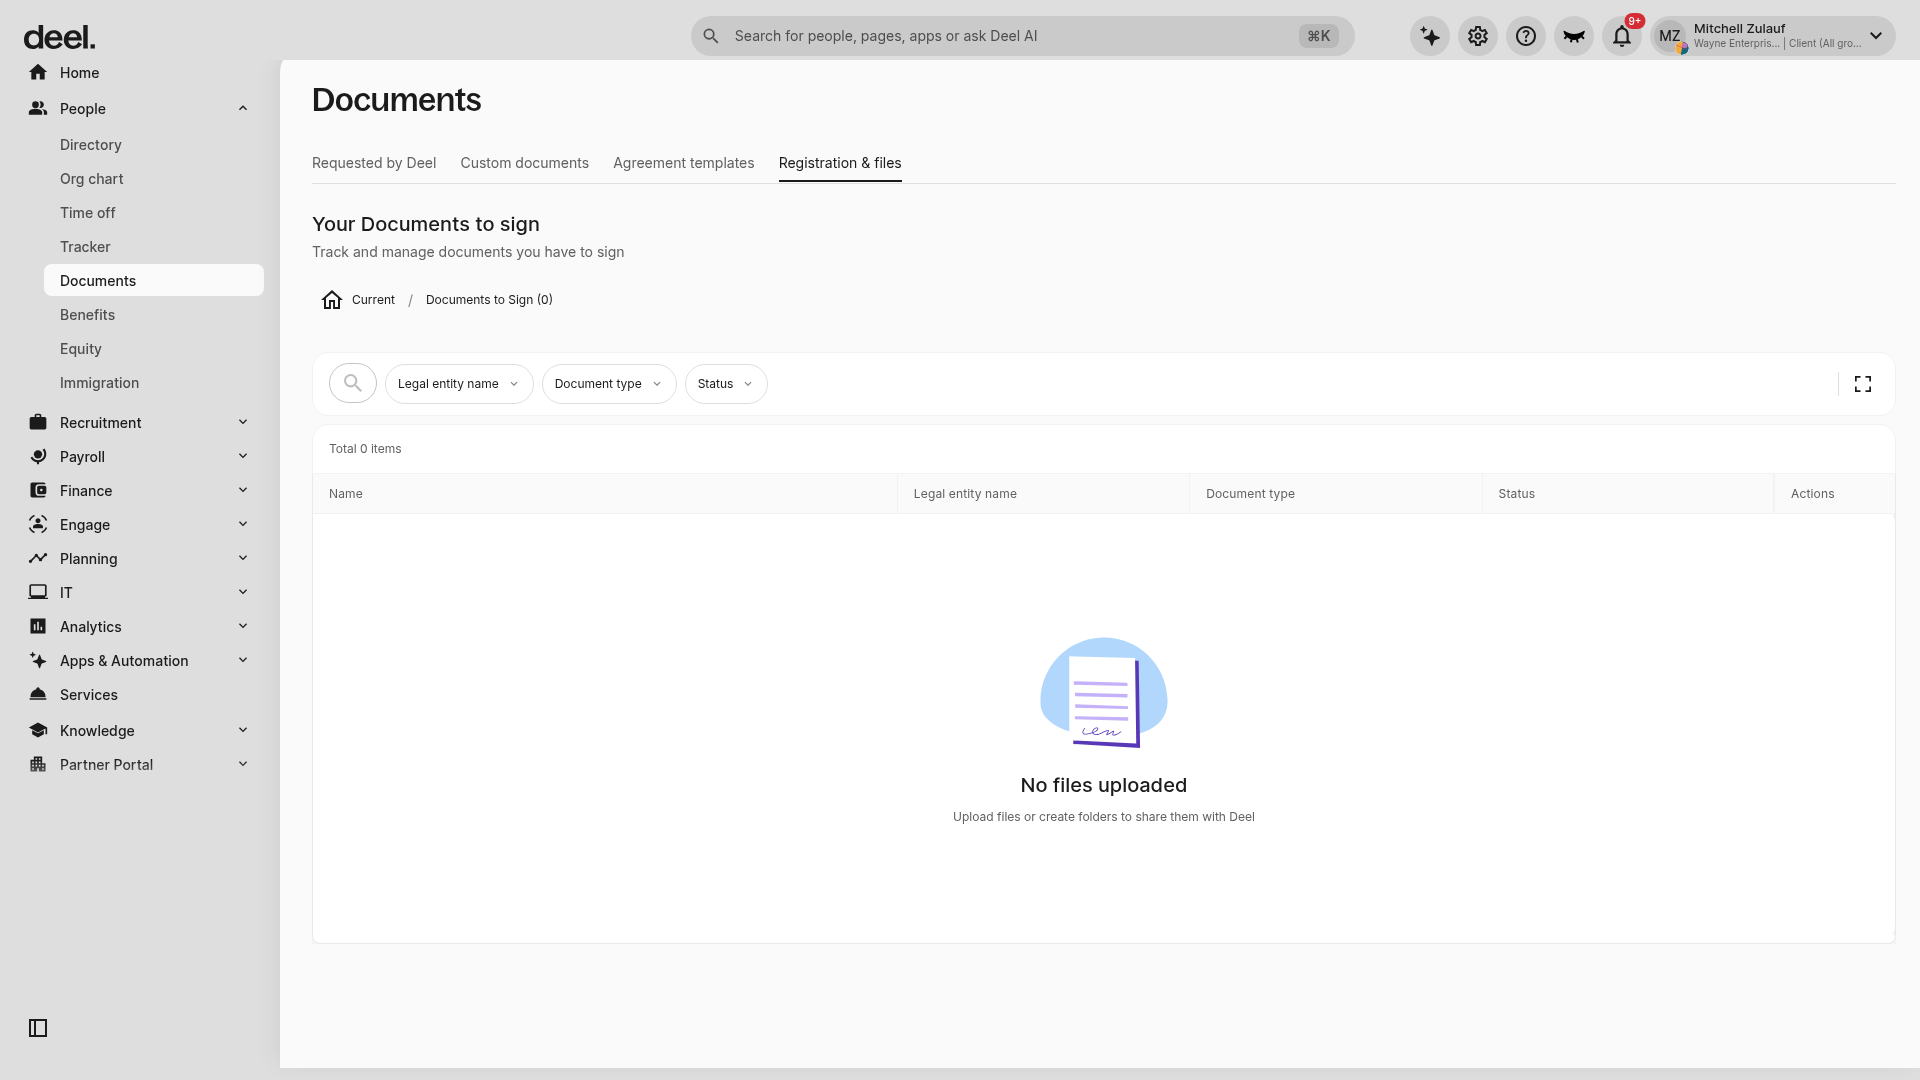The height and width of the screenshot is (1080, 1920).
Task: Click the Engage icon in sidebar
Action: click(38, 525)
